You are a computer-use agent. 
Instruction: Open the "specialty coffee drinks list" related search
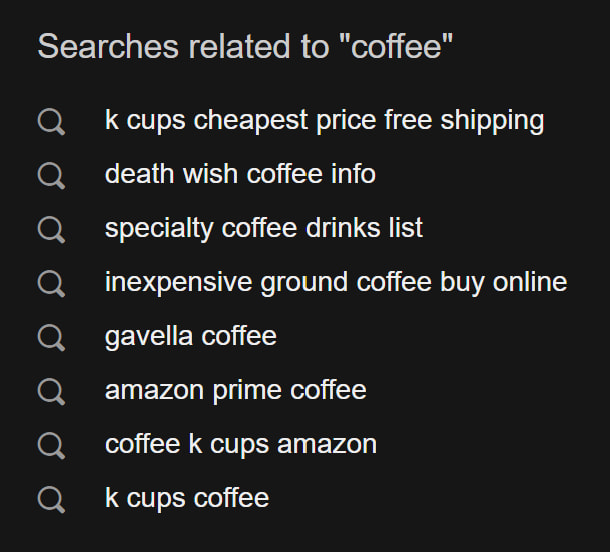(x=263, y=228)
